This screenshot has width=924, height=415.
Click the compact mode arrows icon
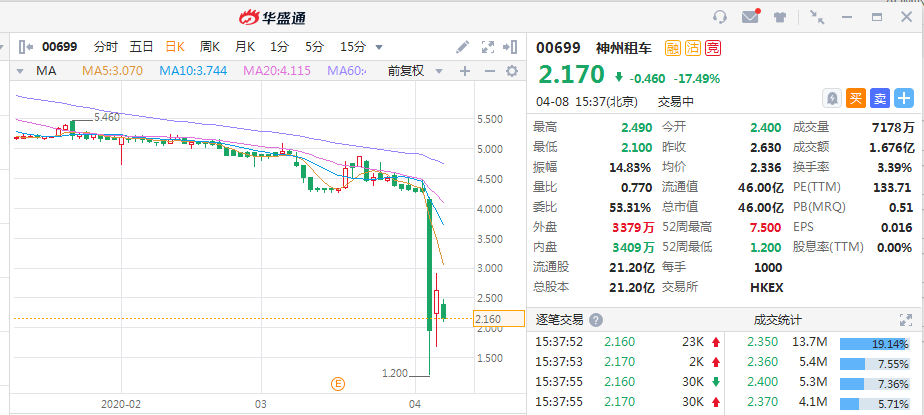[817, 17]
